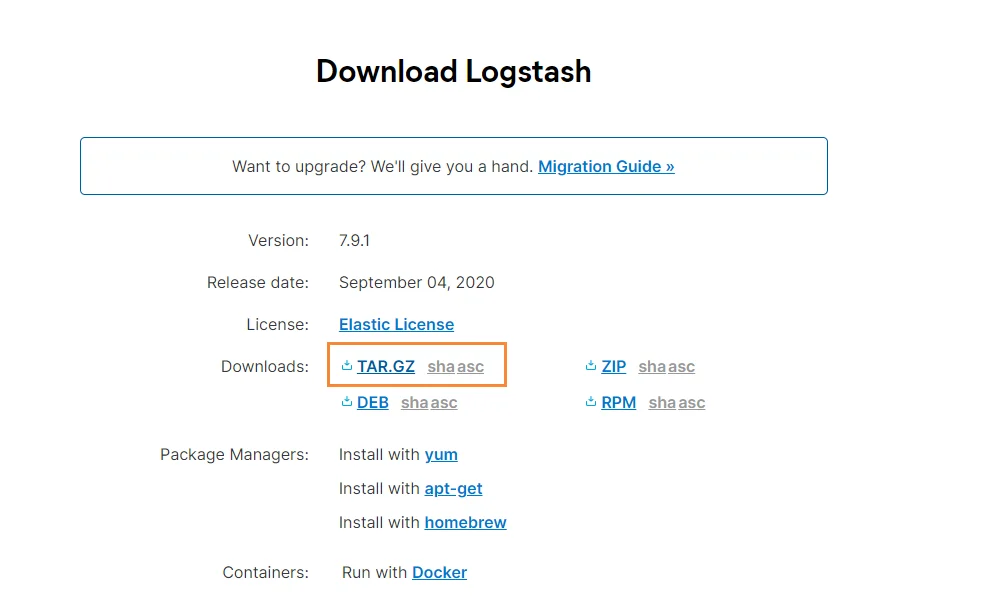The image size is (987, 604).
Task: Download the RPM package
Action: point(619,403)
